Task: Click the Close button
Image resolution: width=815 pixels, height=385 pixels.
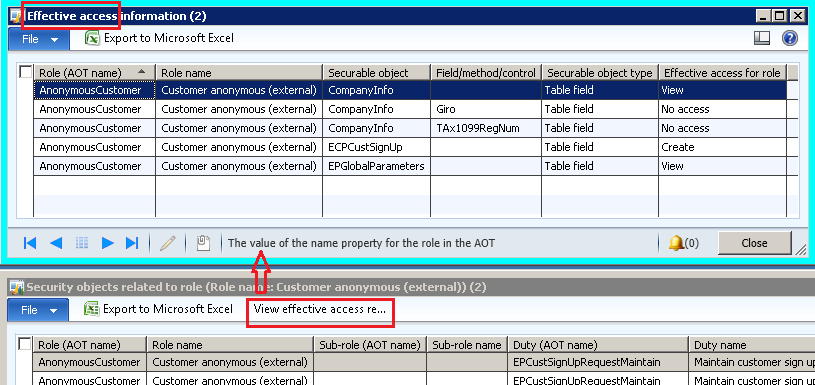Action: 754,243
